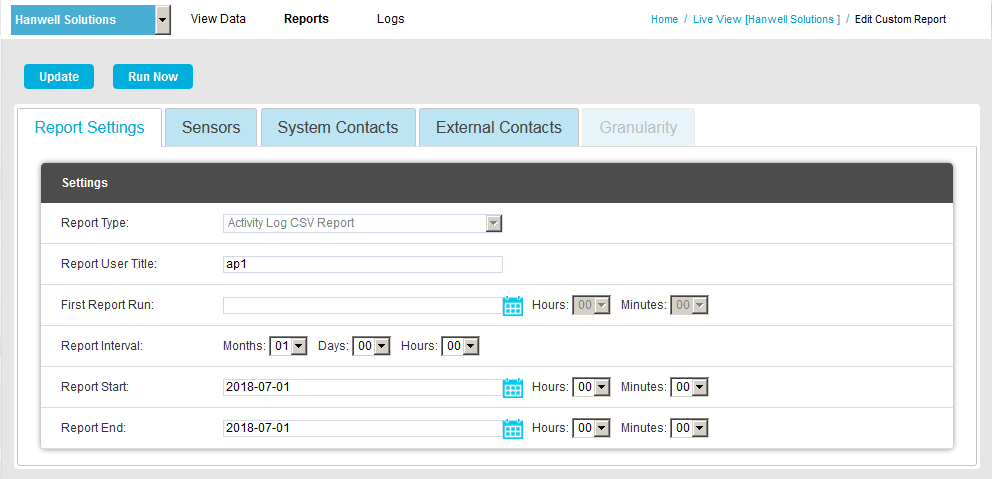992x479 pixels.
Task: Open First Report Run Minutes dropdown
Action: click(690, 305)
